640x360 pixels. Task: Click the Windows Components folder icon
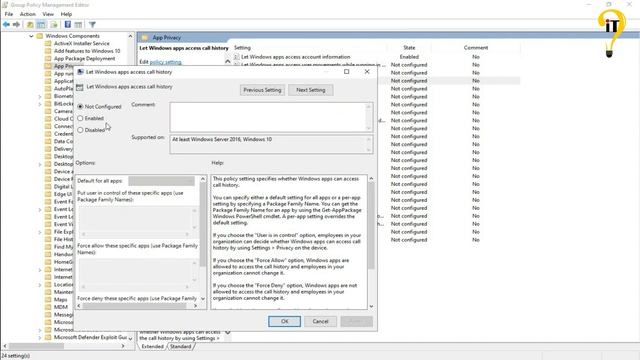(40, 36)
